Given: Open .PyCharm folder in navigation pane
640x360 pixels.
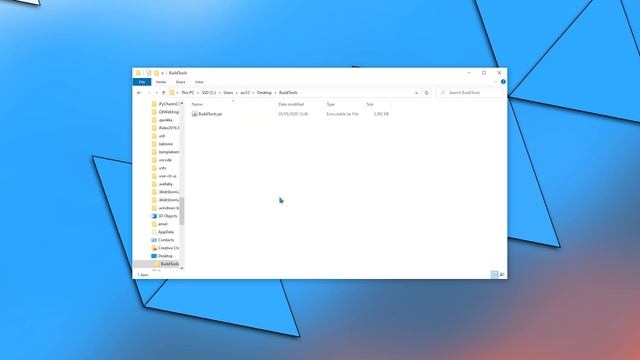Looking at the screenshot, I should [168, 104].
